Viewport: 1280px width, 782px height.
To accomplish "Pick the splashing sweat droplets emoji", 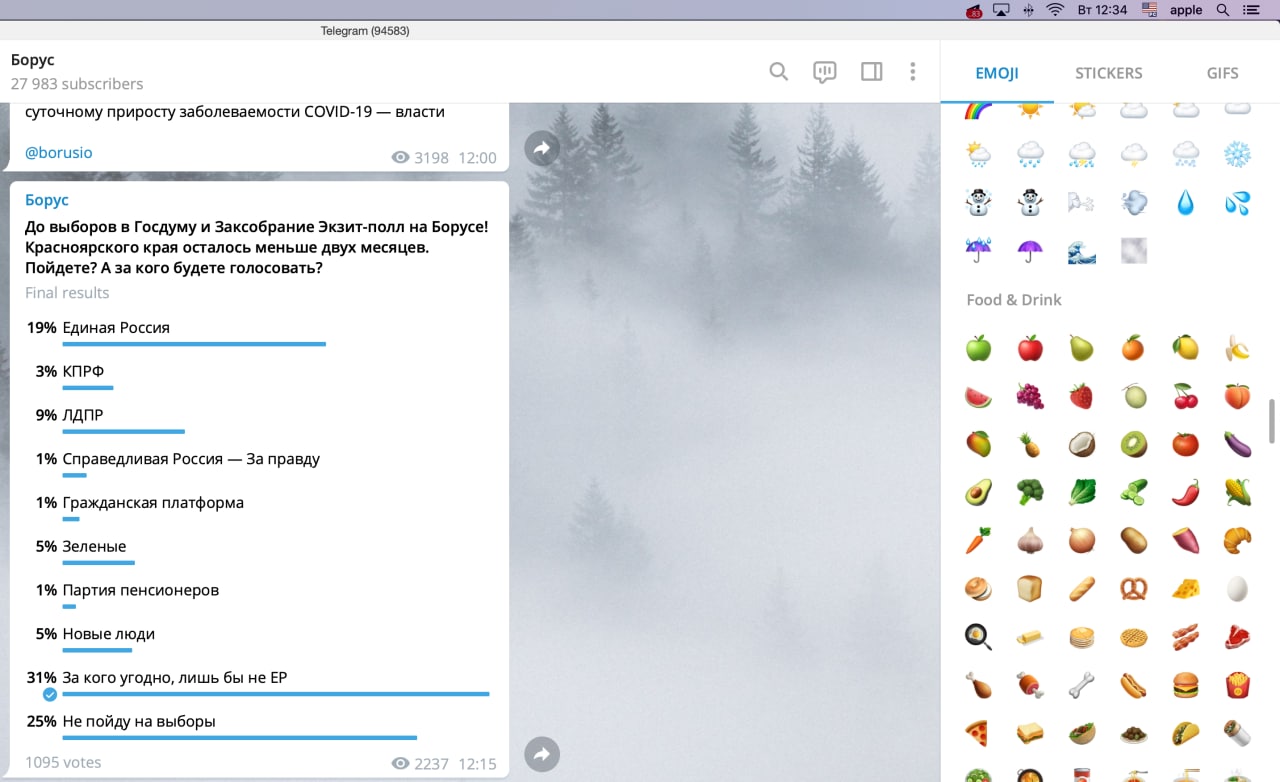I will 1237,202.
